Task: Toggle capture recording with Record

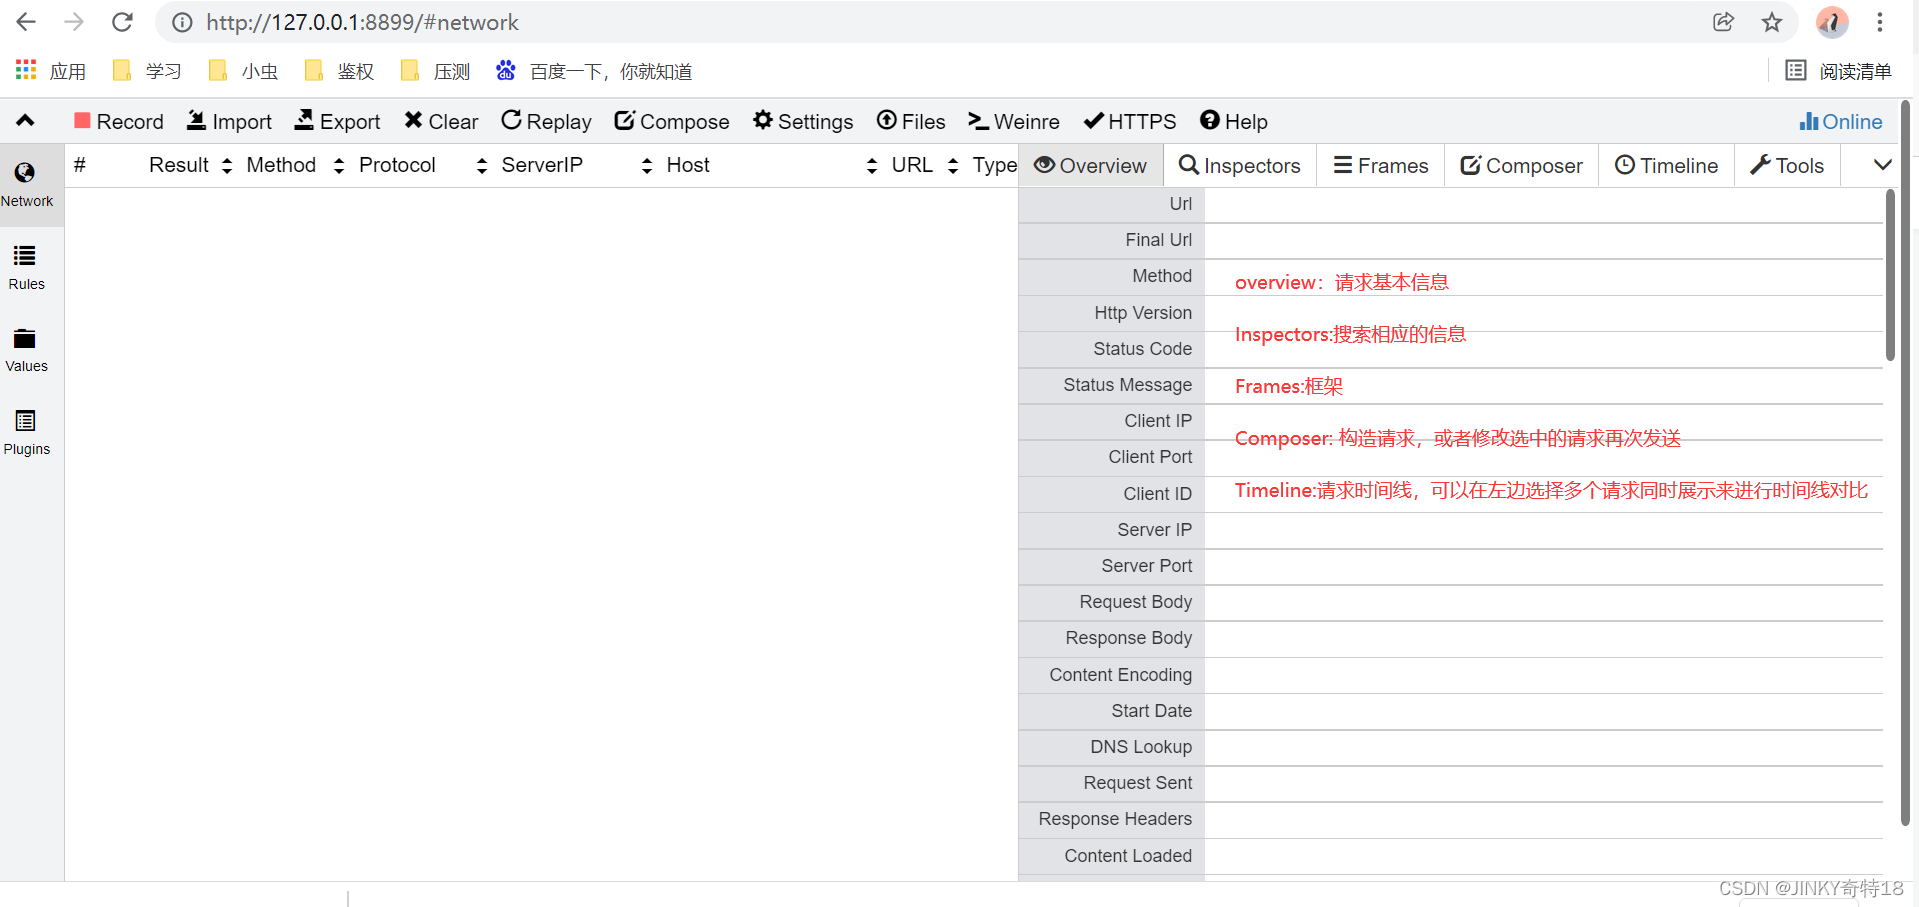Action: point(118,121)
